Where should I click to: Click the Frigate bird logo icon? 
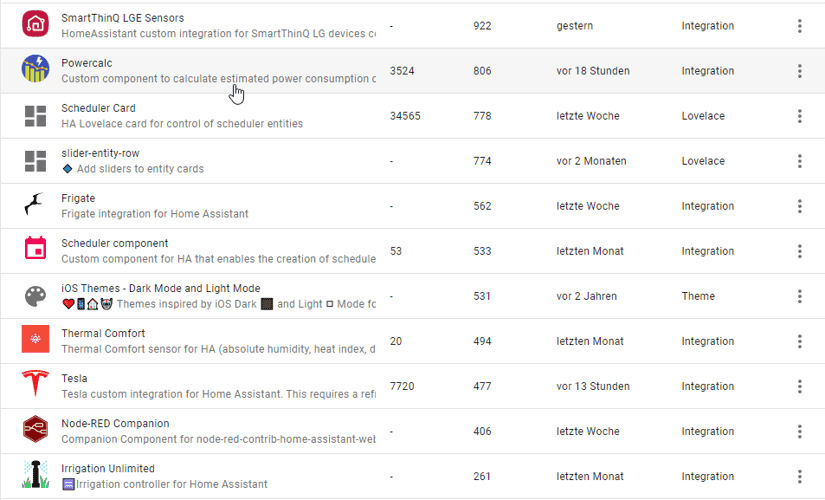(x=36, y=206)
